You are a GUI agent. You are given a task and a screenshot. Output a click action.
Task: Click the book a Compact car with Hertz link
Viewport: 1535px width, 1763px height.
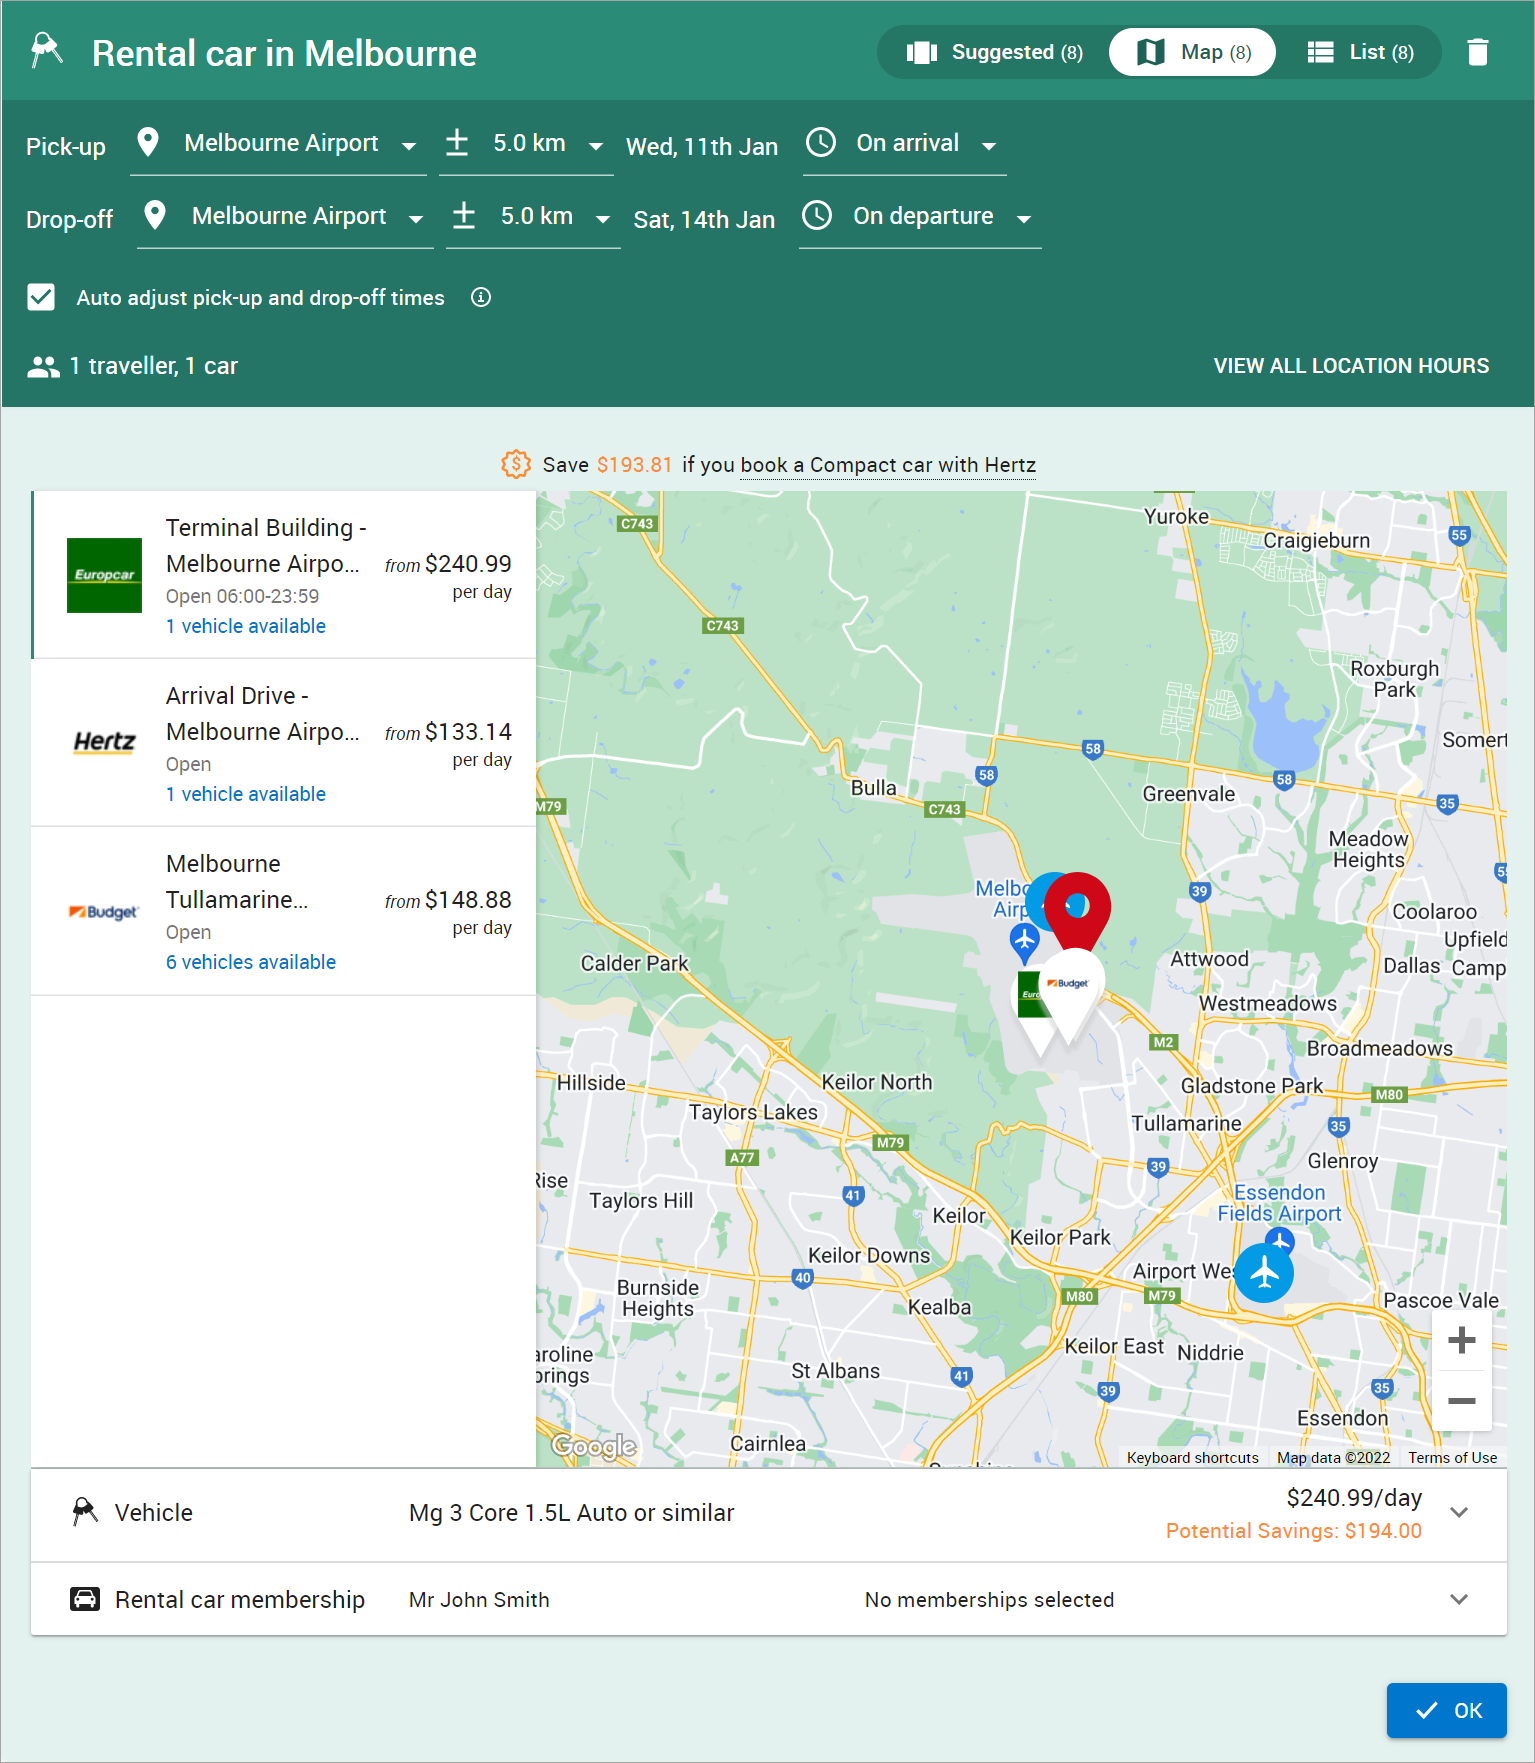[888, 465]
